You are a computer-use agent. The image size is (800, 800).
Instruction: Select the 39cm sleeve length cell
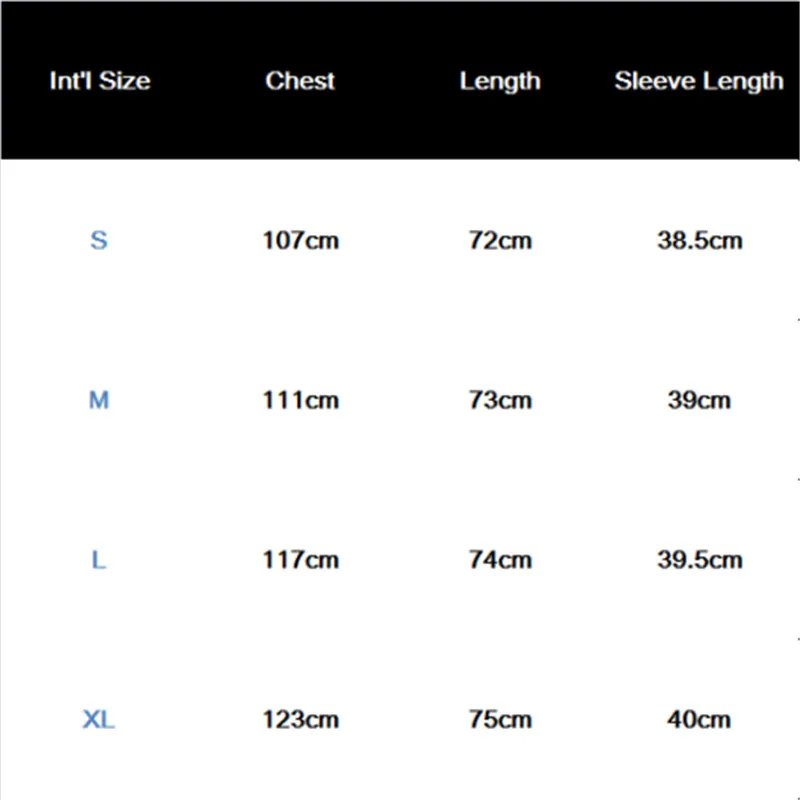click(x=699, y=400)
